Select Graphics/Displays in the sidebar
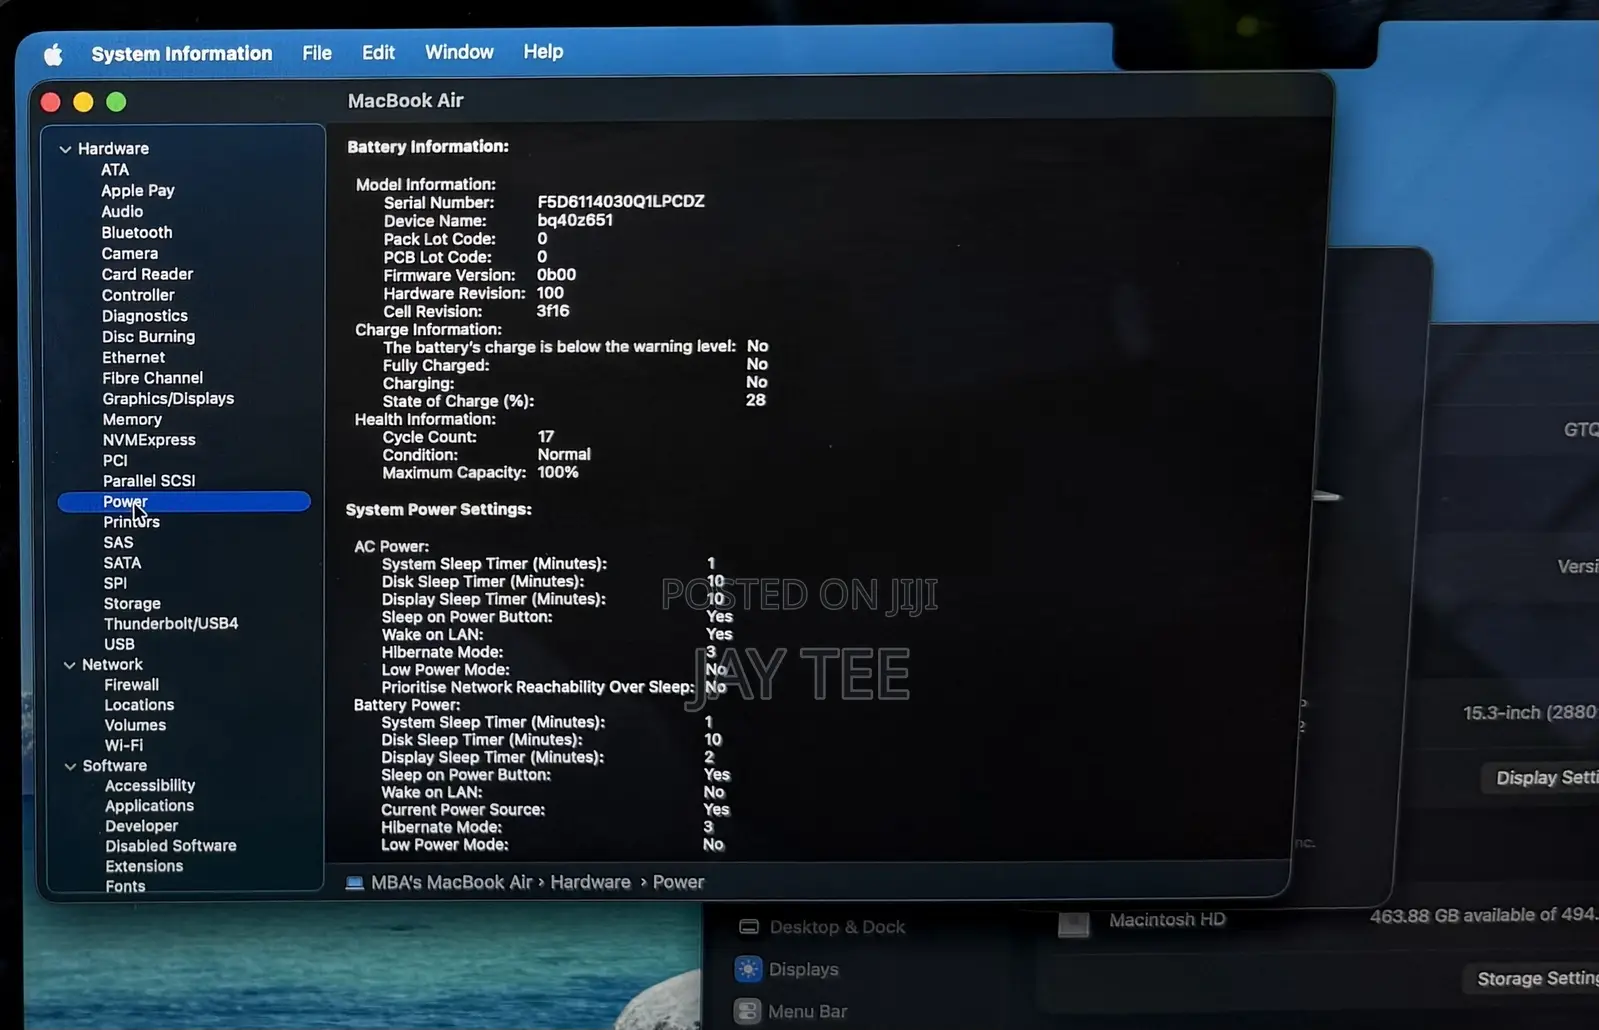 (x=168, y=399)
